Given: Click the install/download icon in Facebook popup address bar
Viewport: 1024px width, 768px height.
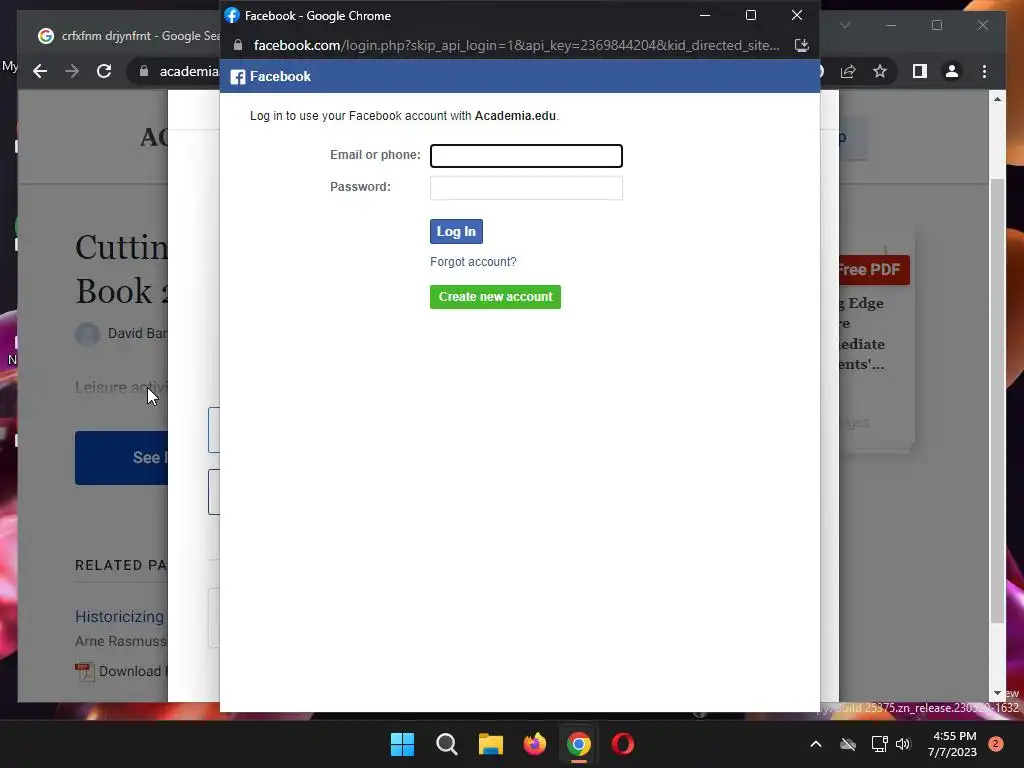Looking at the screenshot, I should tap(801, 45).
